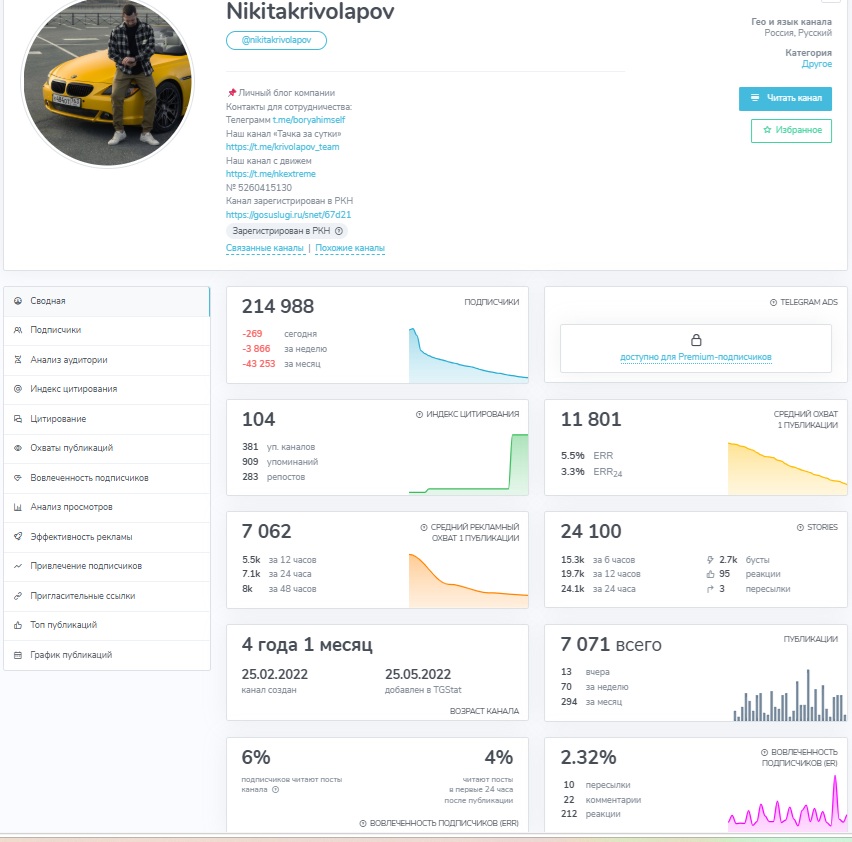The image size is (852, 842).
Task: Click the help icon on Зарегистрирован в РКН
Action: [x=339, y=231]
